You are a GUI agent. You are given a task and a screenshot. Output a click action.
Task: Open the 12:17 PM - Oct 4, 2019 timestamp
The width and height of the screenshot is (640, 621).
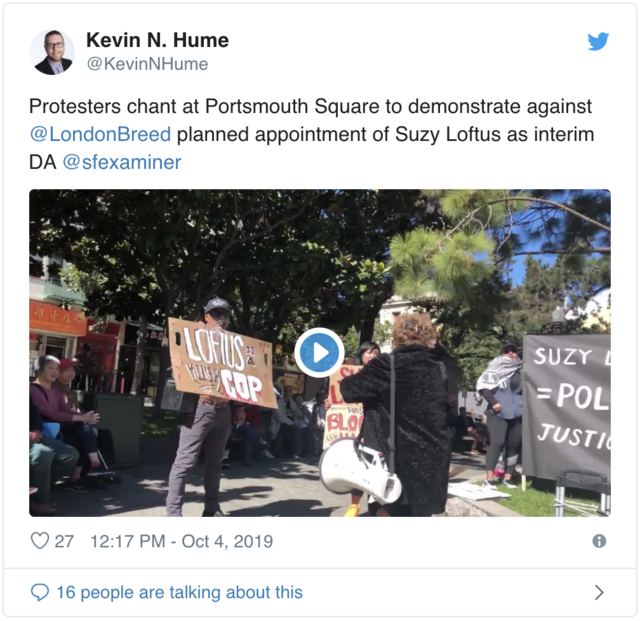(181, 541)
